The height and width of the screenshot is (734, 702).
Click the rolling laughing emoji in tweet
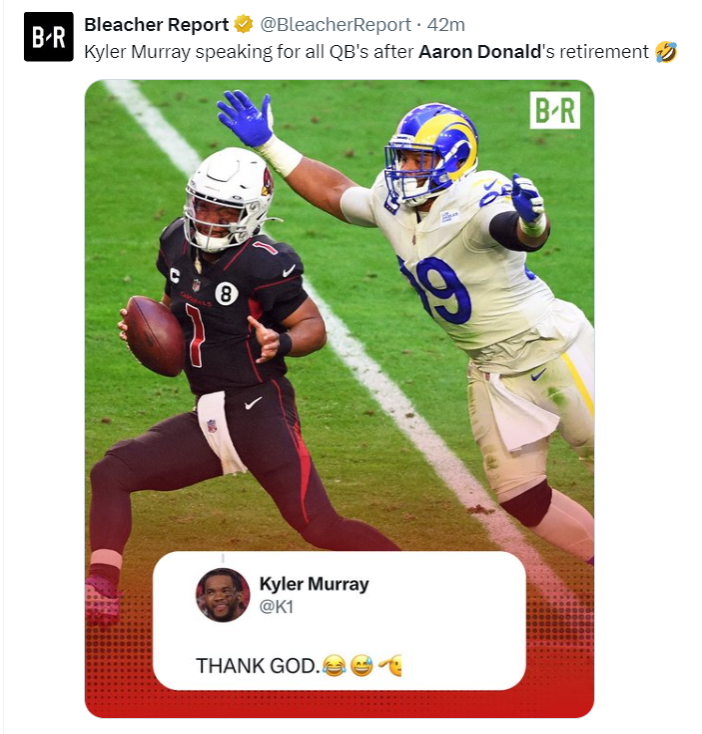tap(666, 51)
